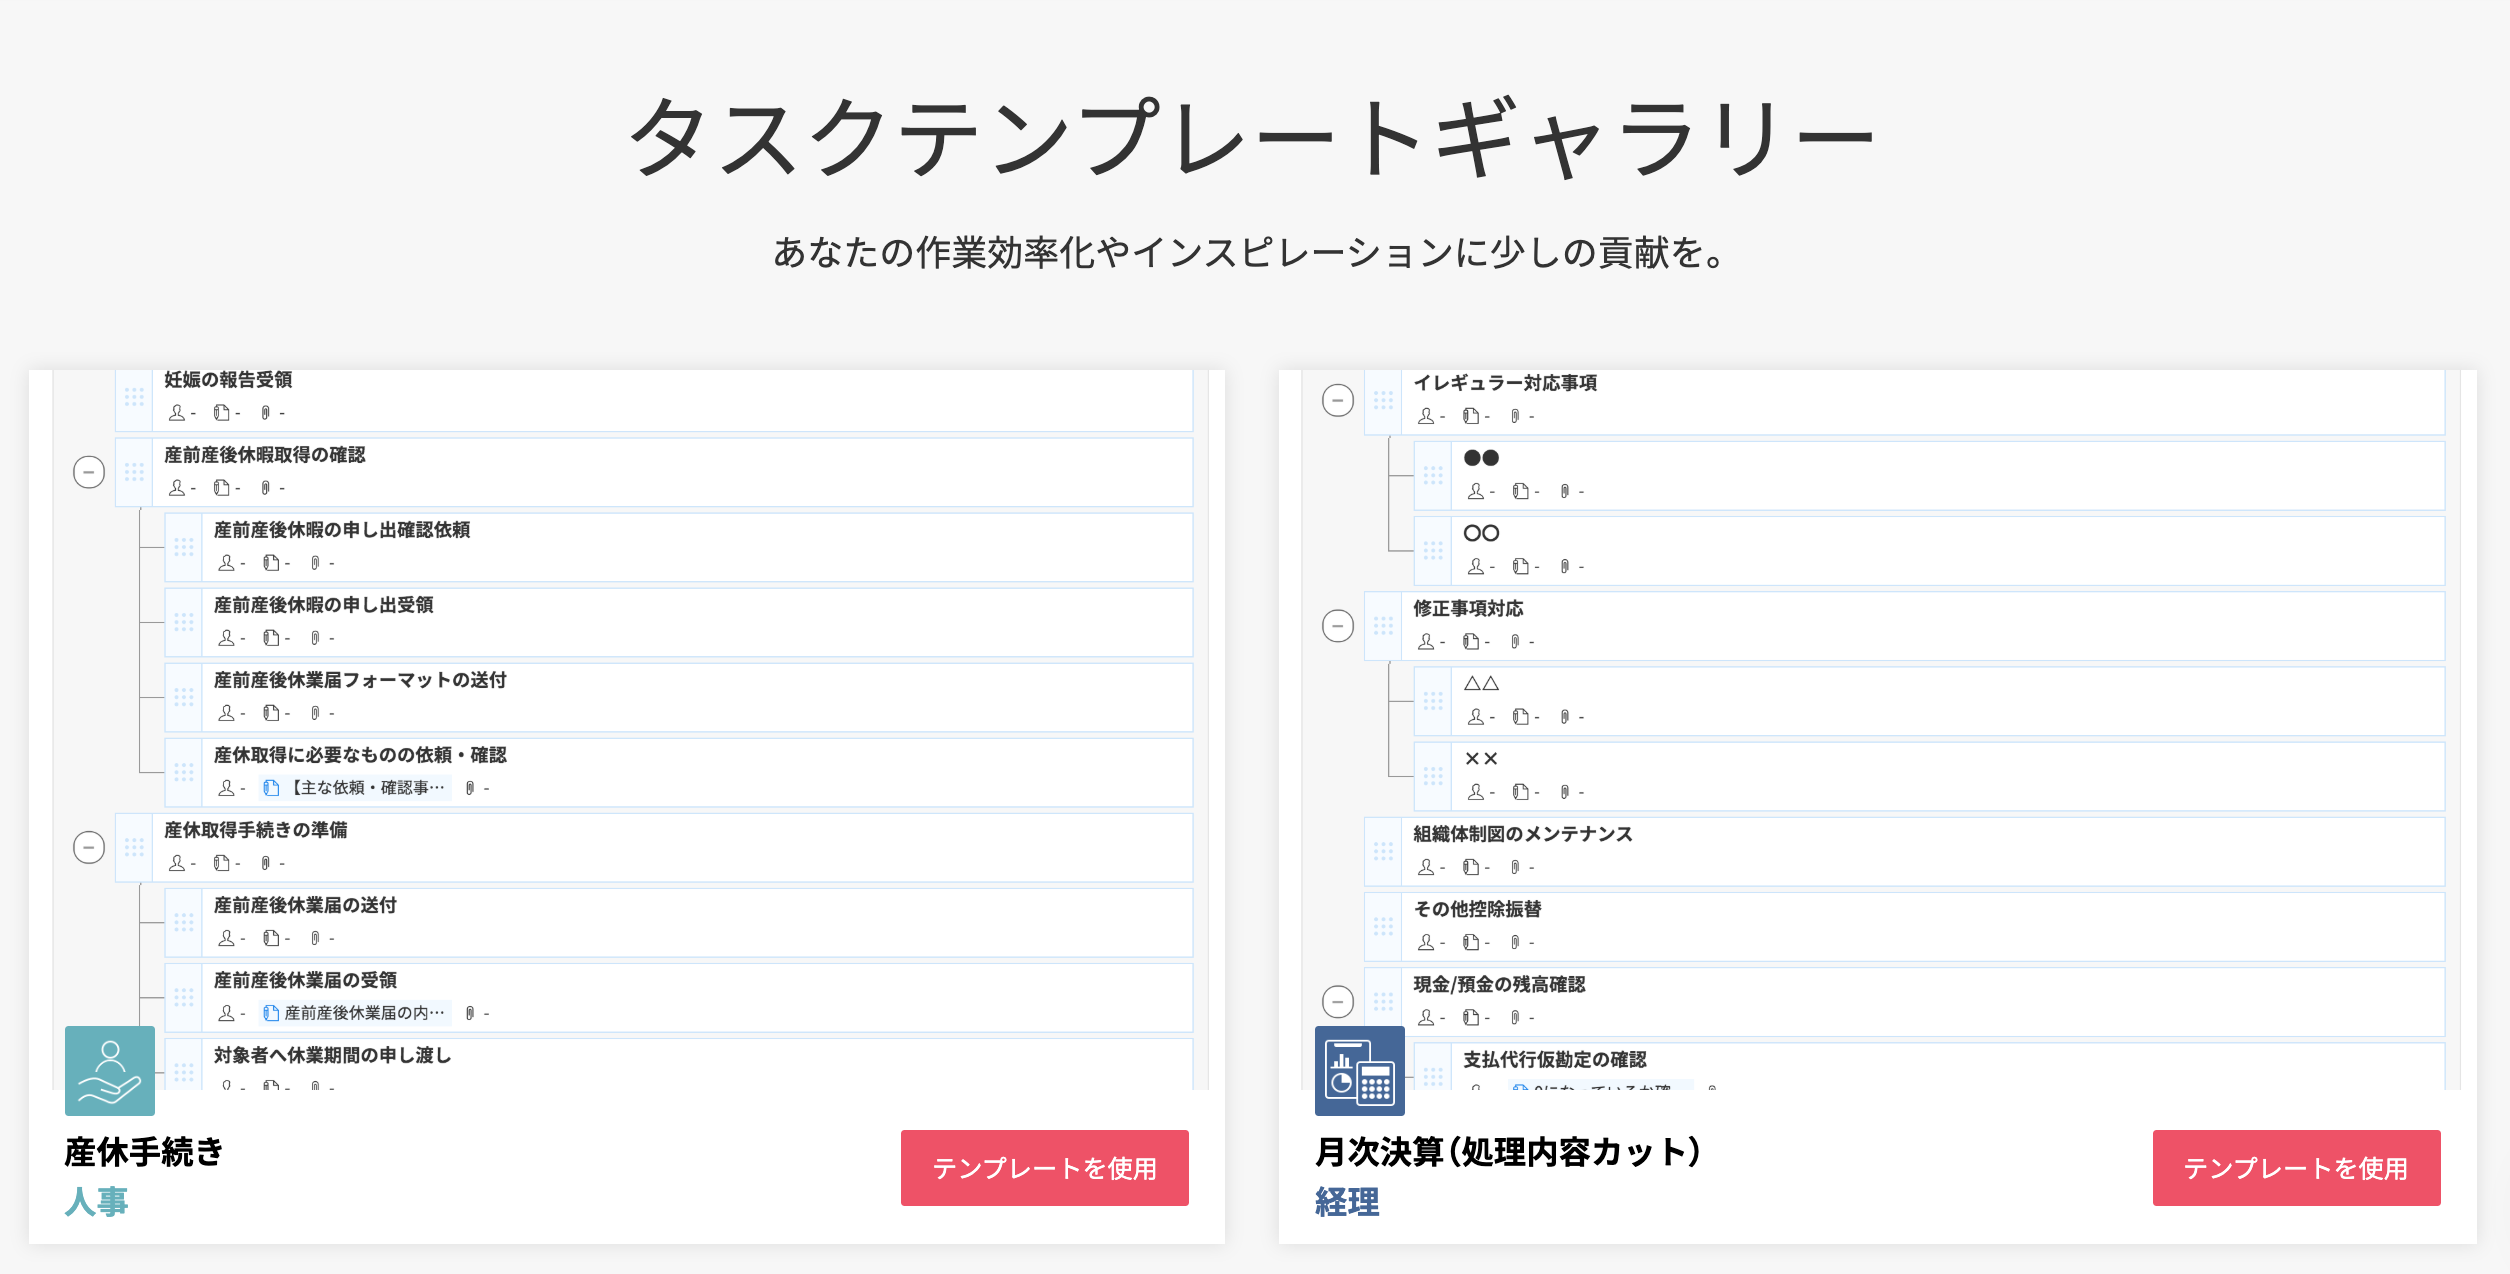
Task: Click the 産休手続き template preview thumbnail
Action: coord(627,730)
